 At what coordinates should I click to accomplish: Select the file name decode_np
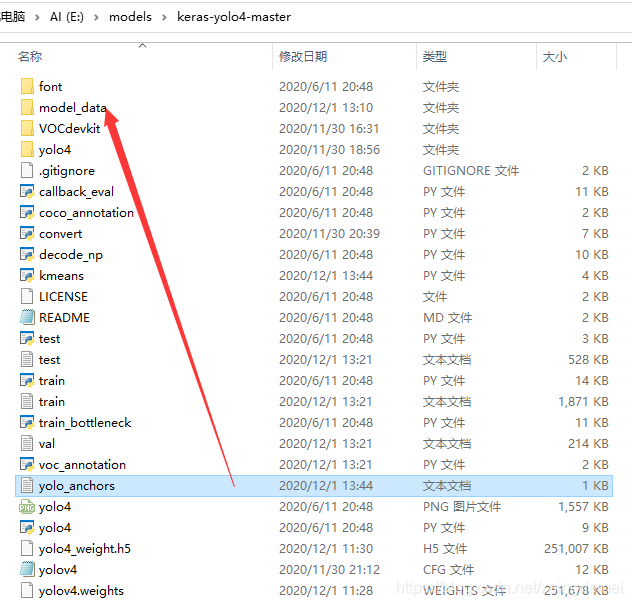71,255
